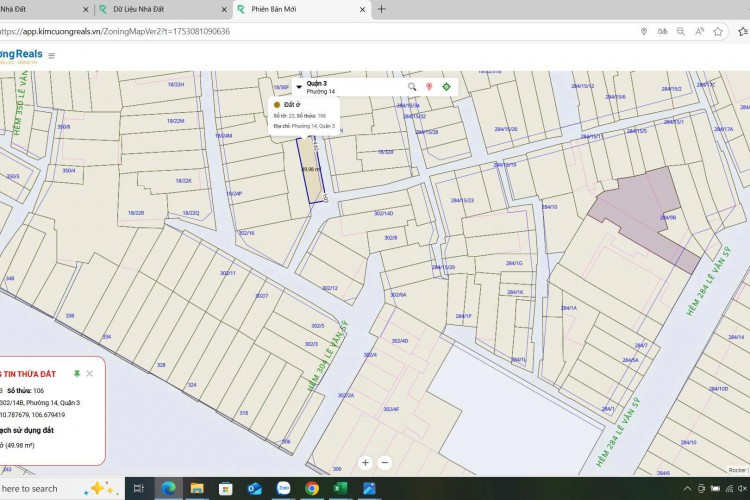Open Zalo from the taskbar
Image resolution: width=750 pixels, height=500 pixels.
pos(283,488)
